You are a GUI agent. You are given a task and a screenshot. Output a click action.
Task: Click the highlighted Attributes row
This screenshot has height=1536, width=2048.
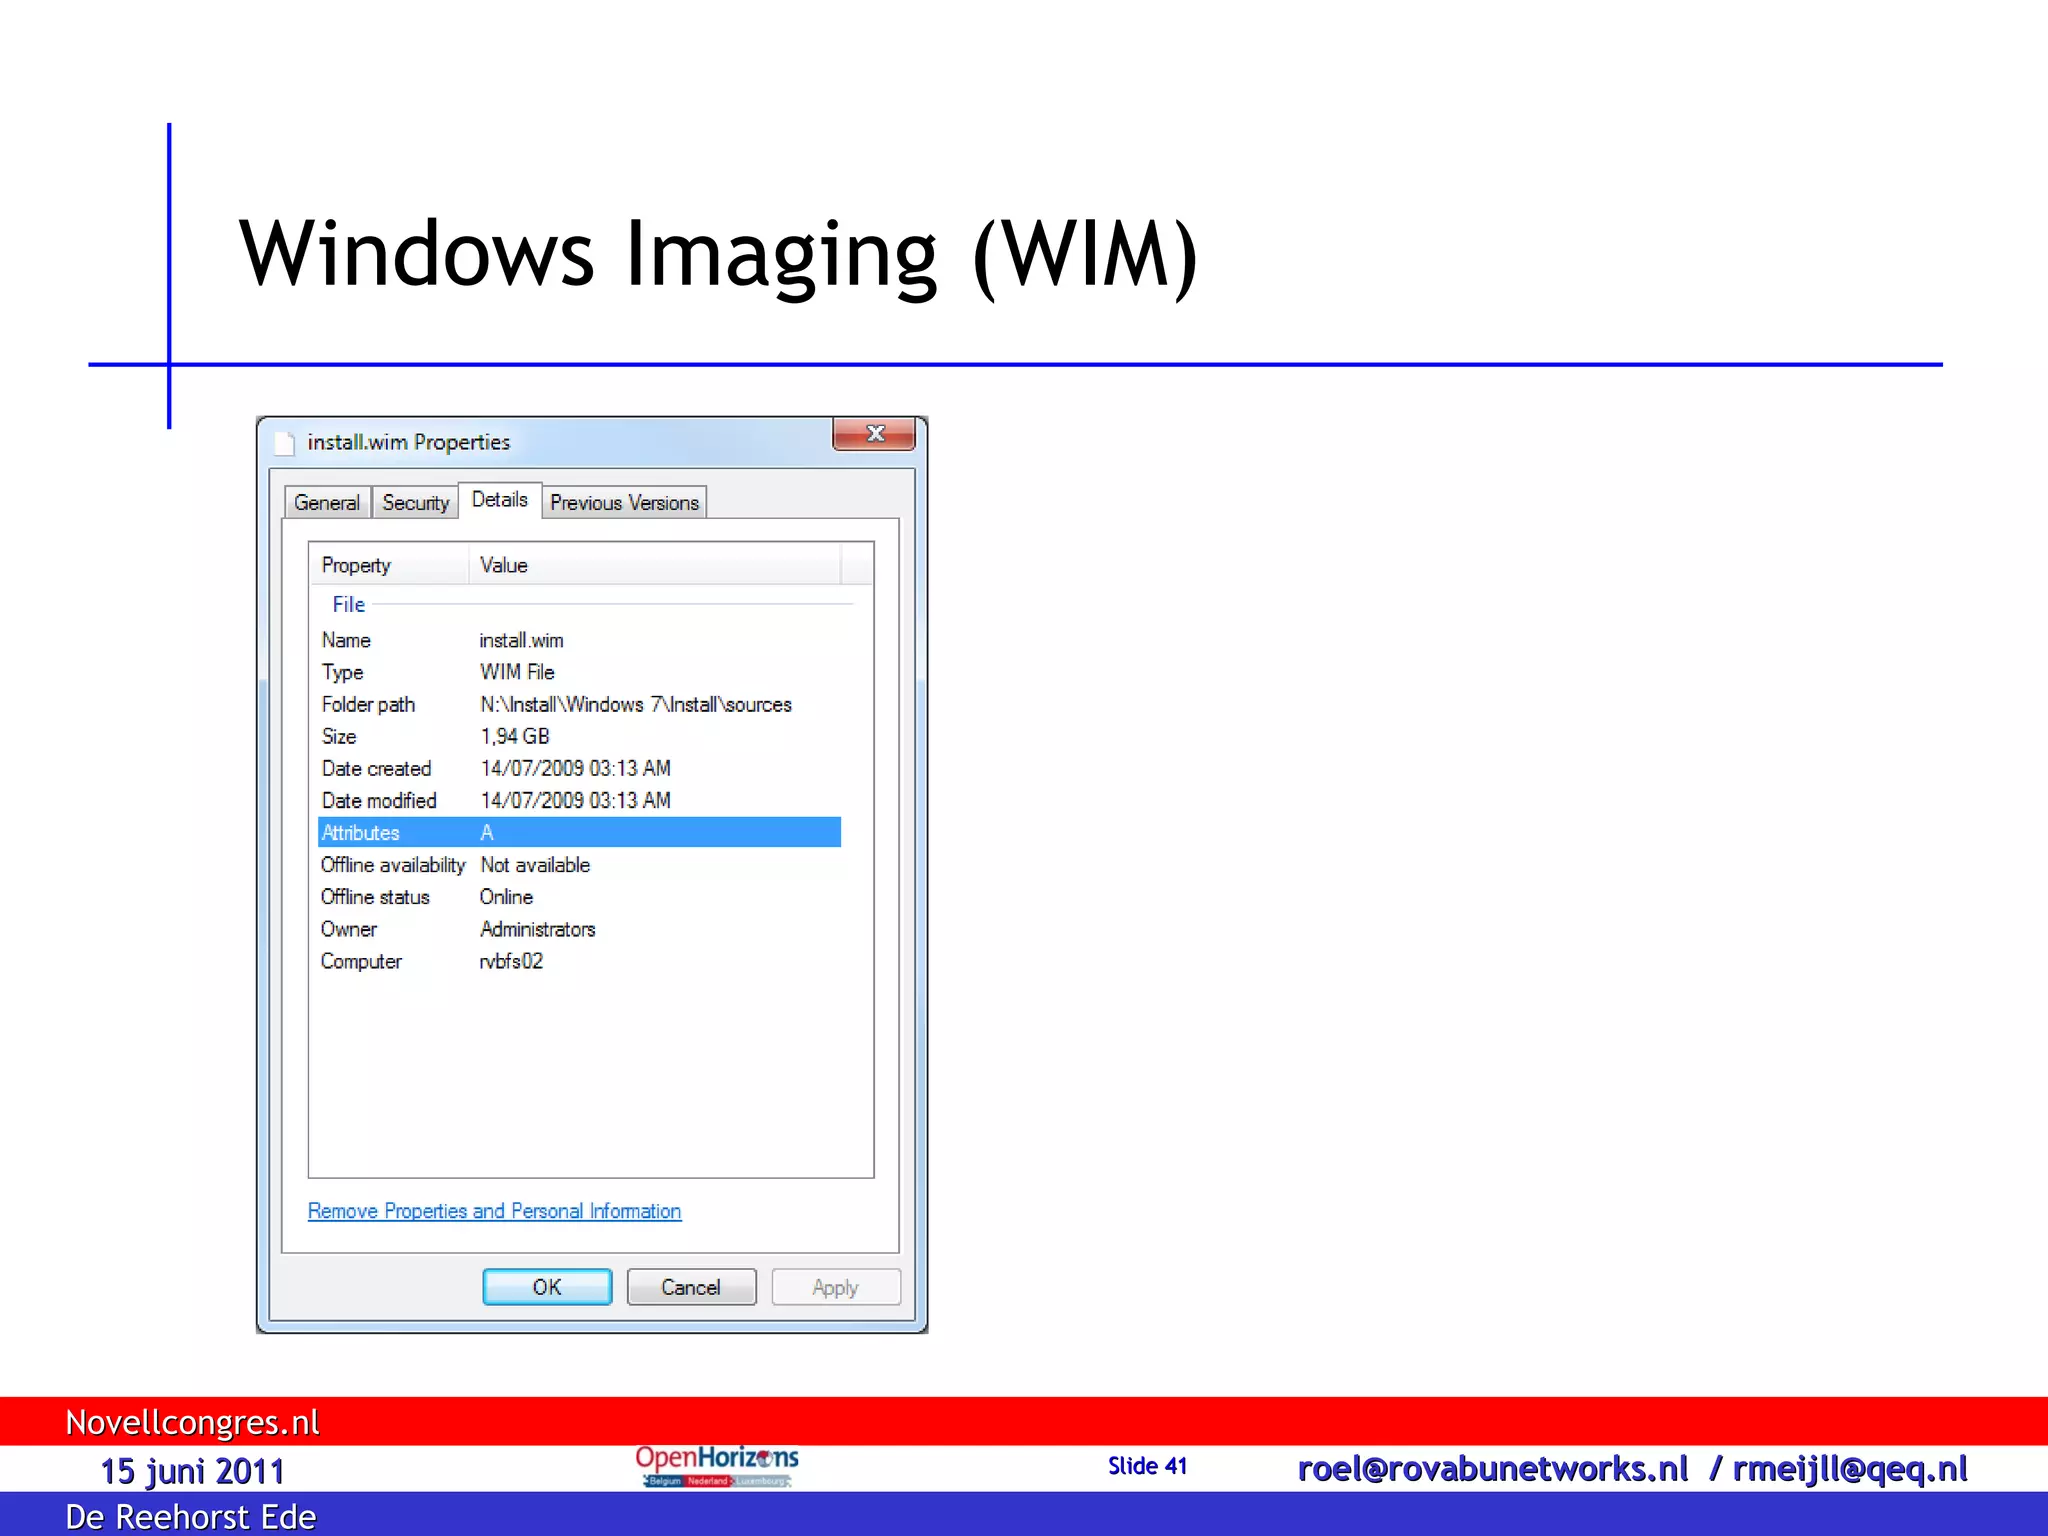coord(579,832)
